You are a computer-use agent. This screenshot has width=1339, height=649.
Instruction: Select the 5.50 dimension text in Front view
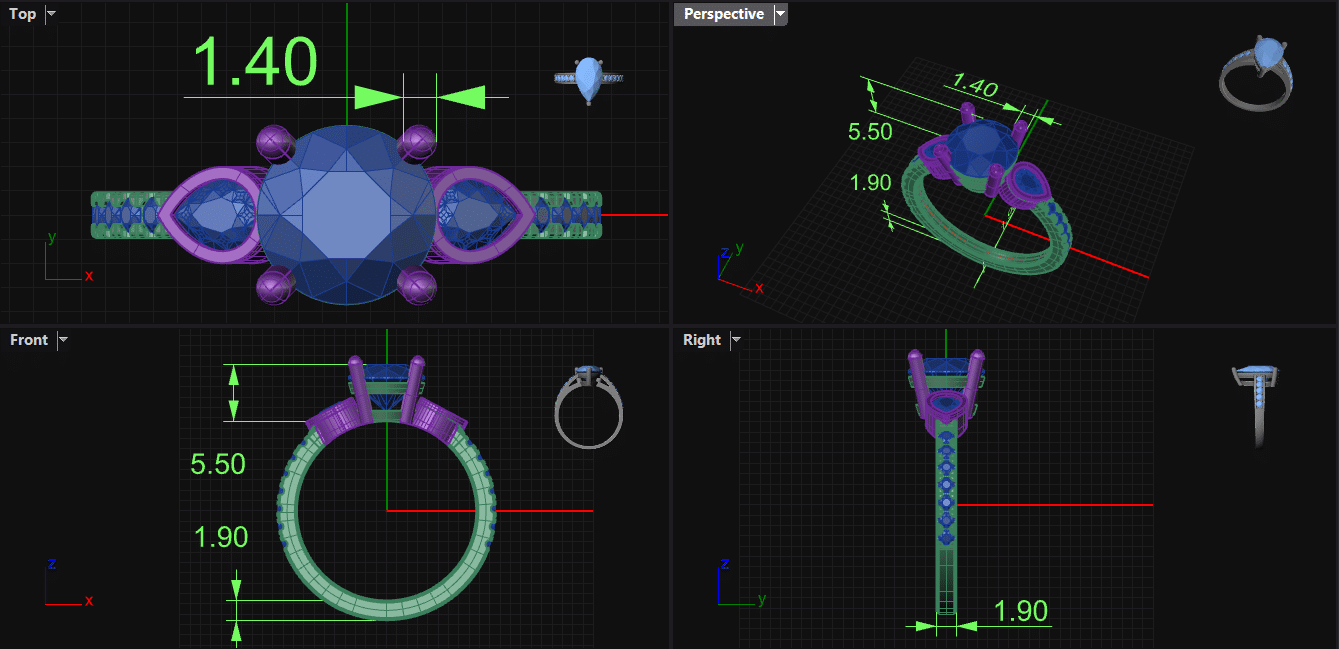pos(218,464)
